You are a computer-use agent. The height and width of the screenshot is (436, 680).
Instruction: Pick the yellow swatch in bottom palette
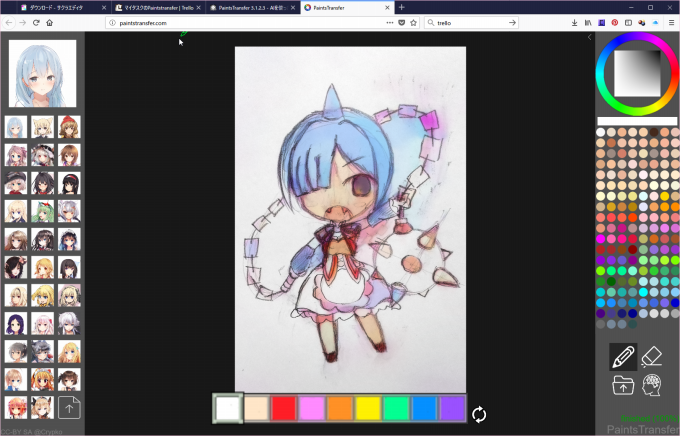tap(368, 408)
